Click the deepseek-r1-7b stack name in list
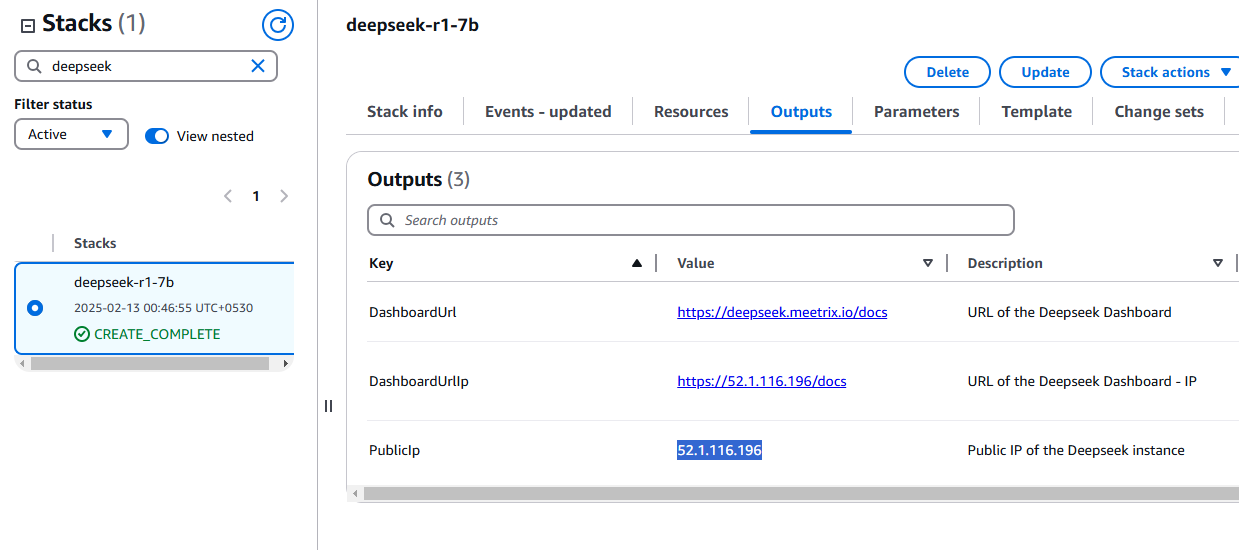Viewport: 1239px width, 550px height. point(124,283)
